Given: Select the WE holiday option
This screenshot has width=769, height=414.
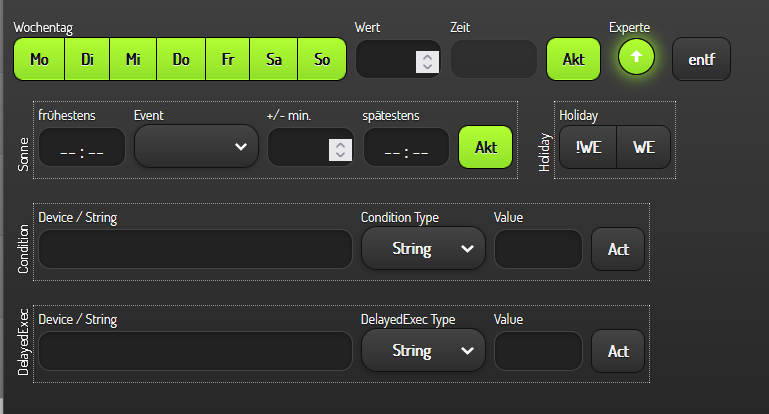Looking at the screenshot, I should coord(643,147).
